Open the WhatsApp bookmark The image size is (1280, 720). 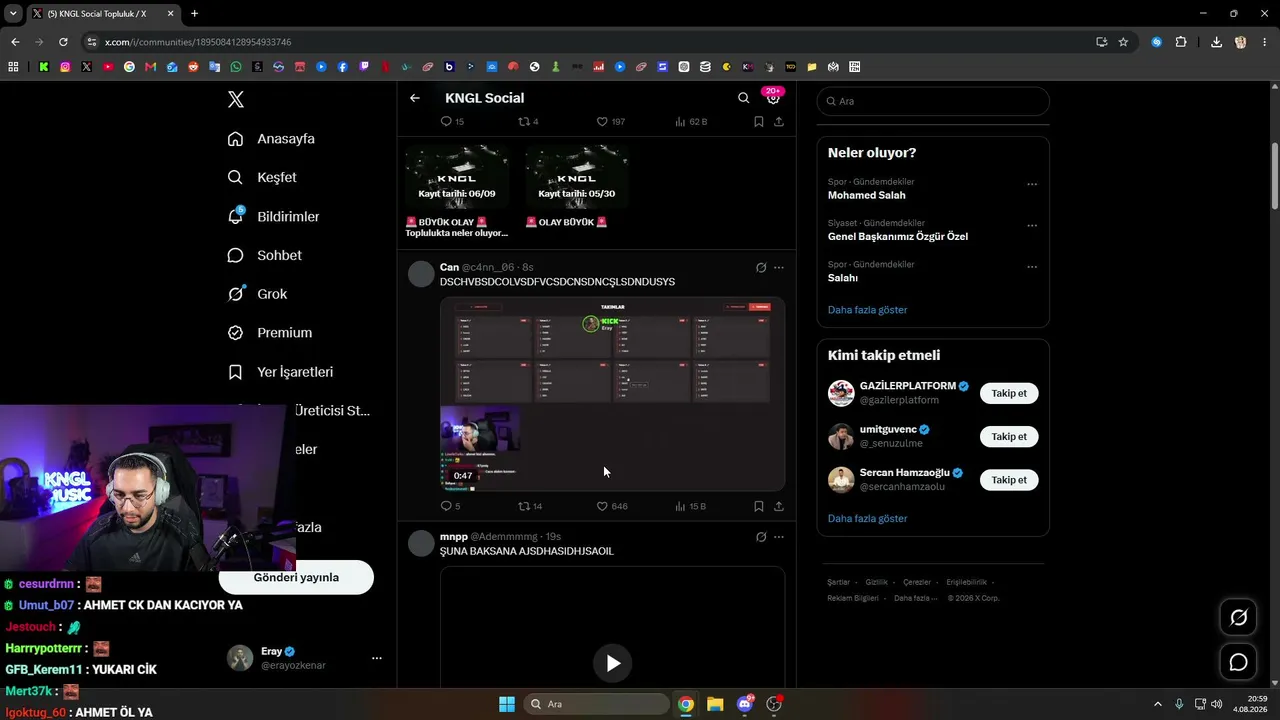(236, 67)
